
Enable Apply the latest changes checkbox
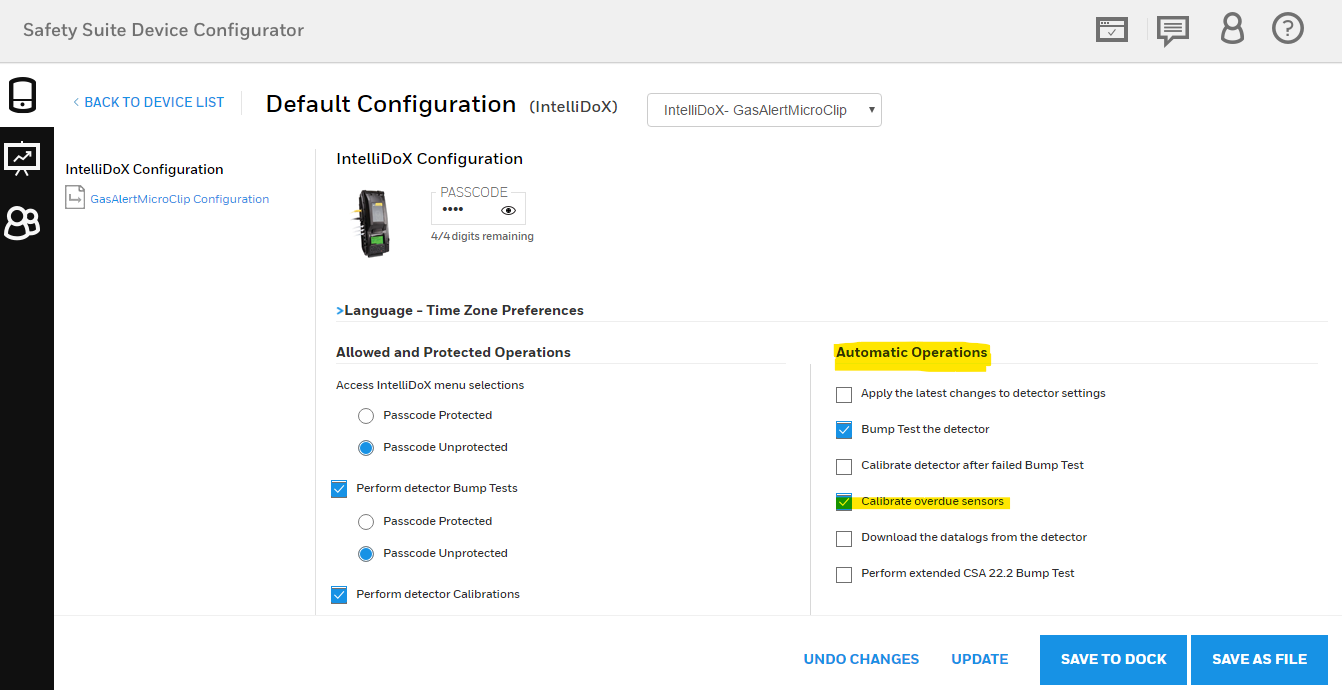pyautogui.click(x=844, y=394)
